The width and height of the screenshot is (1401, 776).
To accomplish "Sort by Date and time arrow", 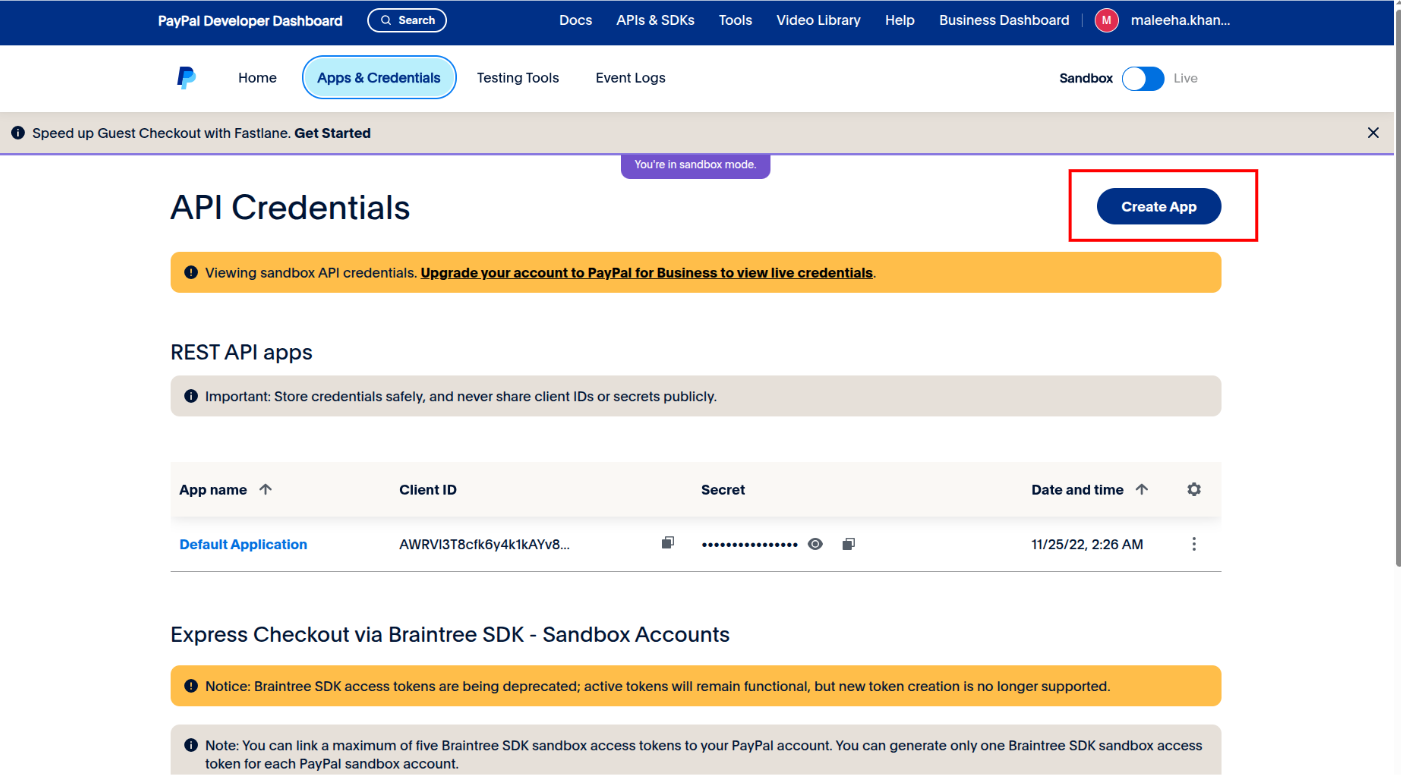I will click(x=1142, y=489).
